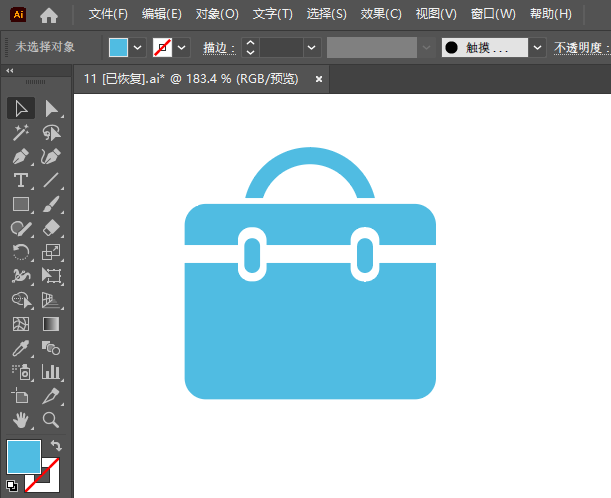Click the none stroke swatch in control bar
Image resolution: width=611 pixels, height=498 pixels.
pos(162,48)
